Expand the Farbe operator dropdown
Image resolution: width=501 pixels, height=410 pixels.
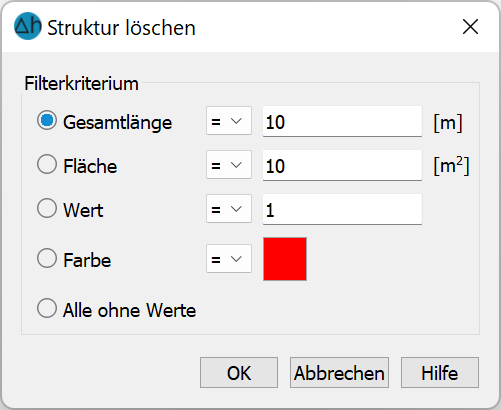pyautogui.click(x=229, y=259)
